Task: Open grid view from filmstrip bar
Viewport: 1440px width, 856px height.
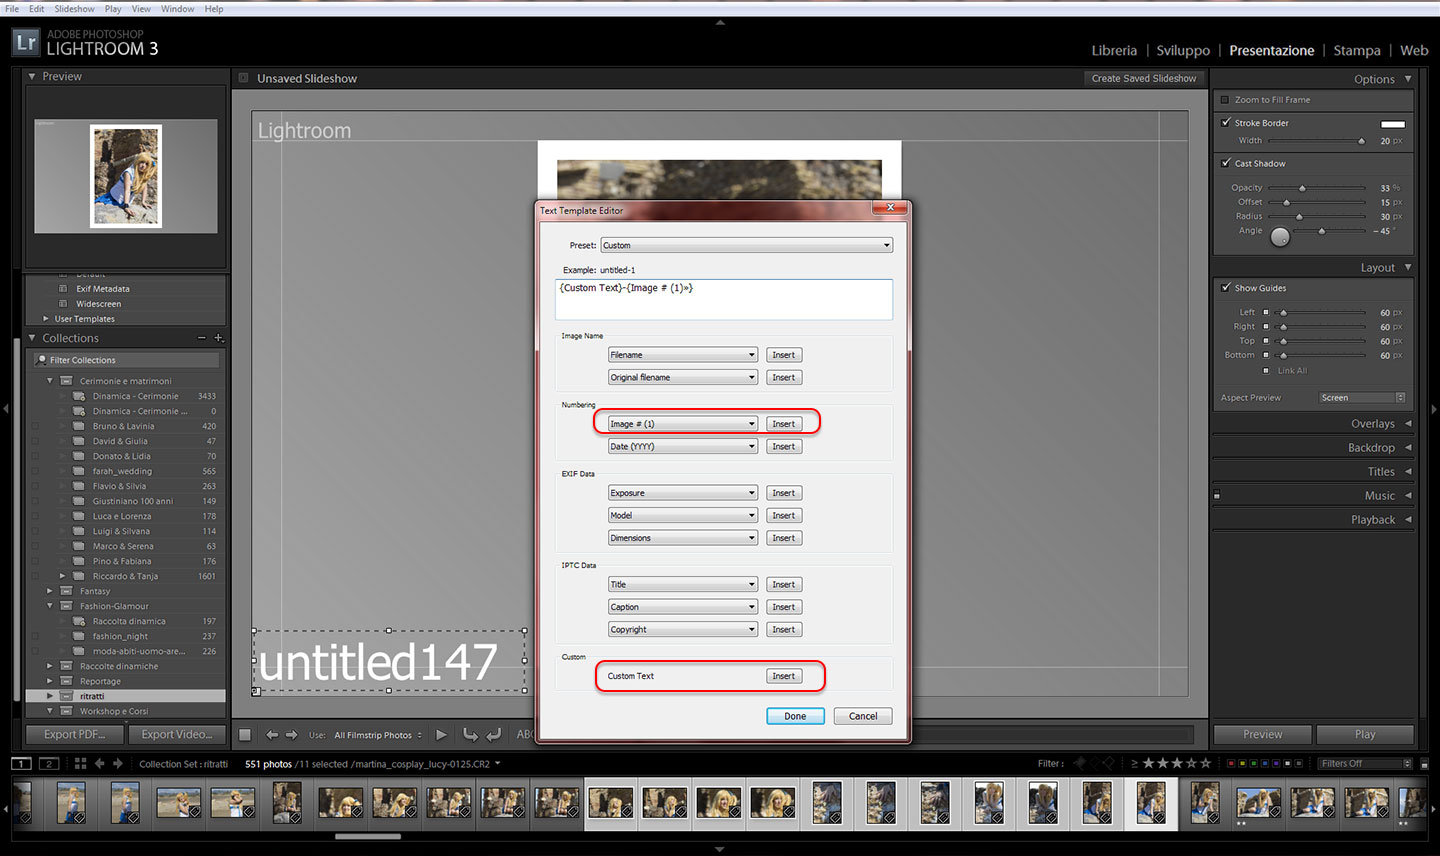Action: (80, 764)
